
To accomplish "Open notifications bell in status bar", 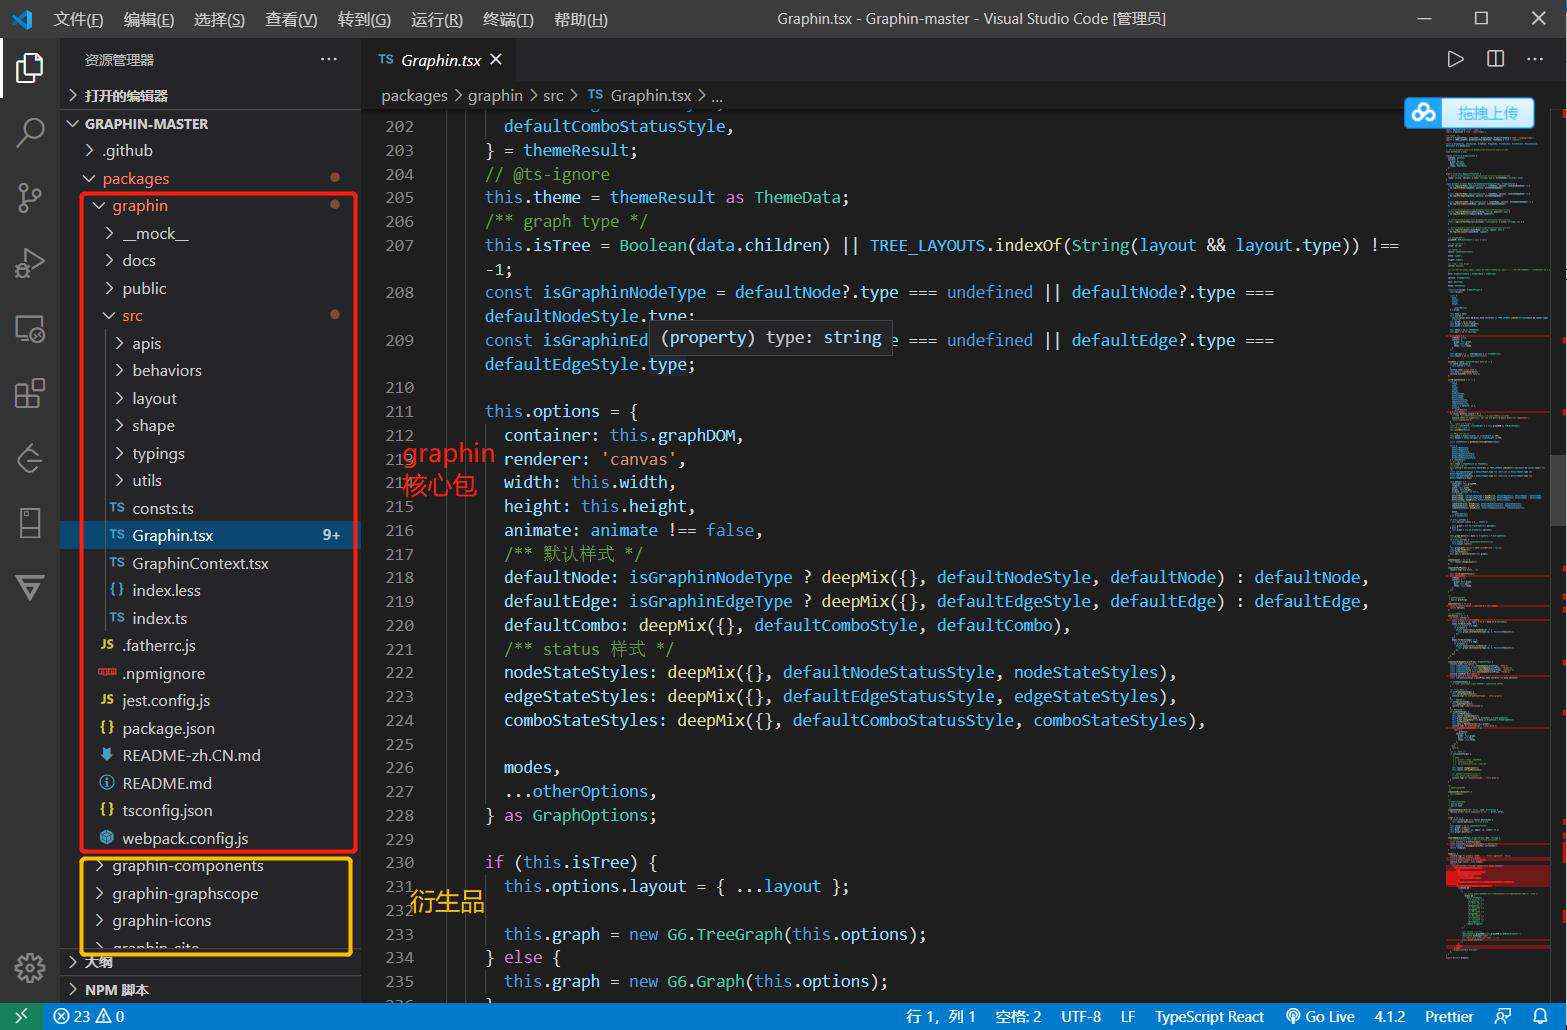I will tap(1540, 1016).
